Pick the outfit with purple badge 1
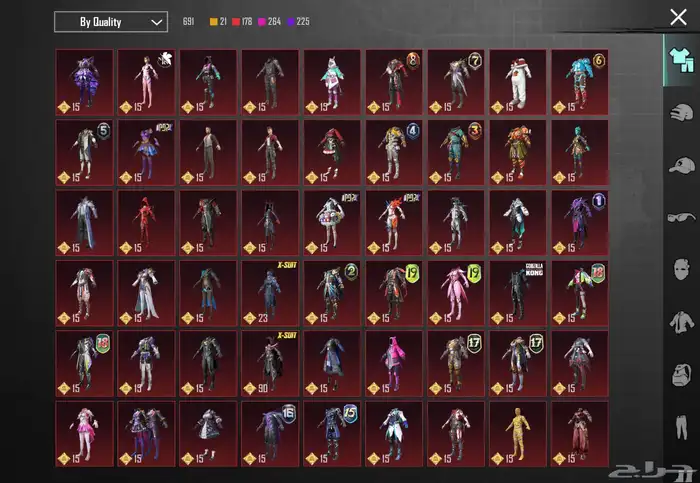 (580, 221)
